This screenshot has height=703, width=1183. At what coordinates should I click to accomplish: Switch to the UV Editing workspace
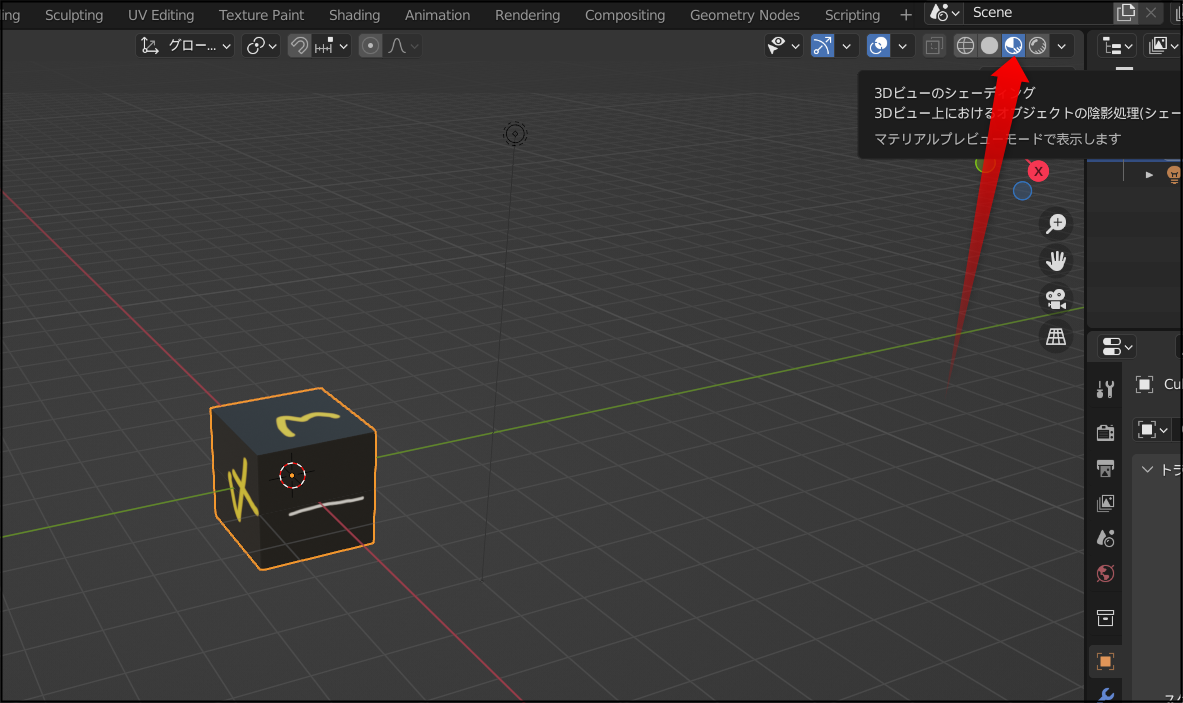tap(161, 15)
